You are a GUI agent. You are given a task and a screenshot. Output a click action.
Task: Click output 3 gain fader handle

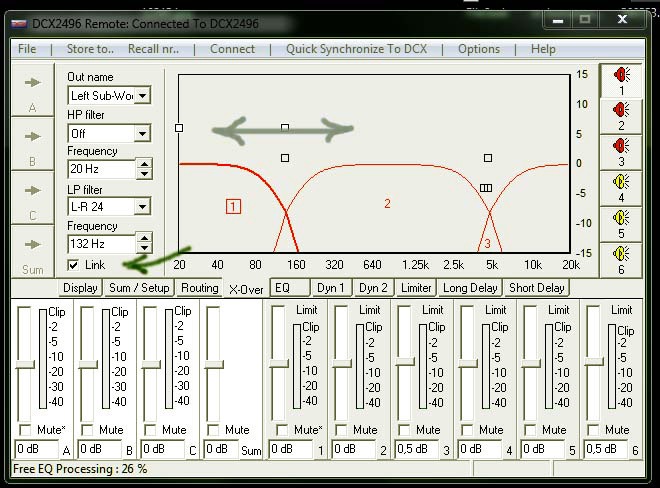pos(405,362)
